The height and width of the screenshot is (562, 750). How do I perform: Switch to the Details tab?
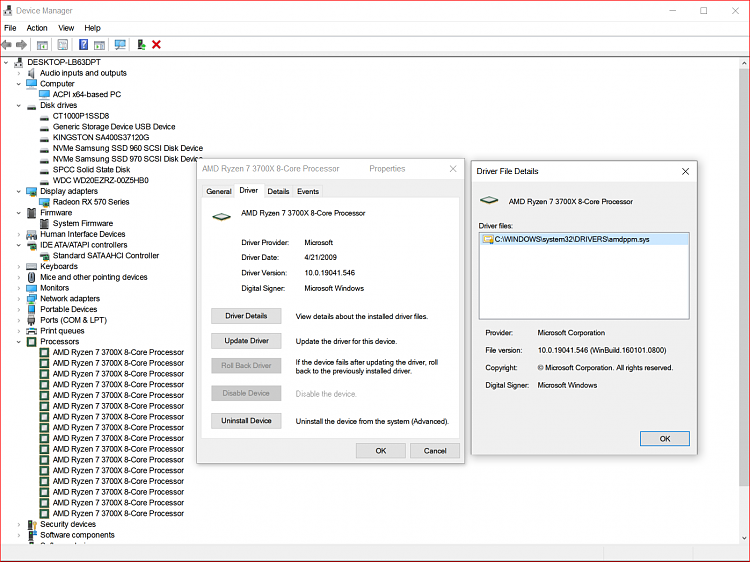(x=278, y=191)
